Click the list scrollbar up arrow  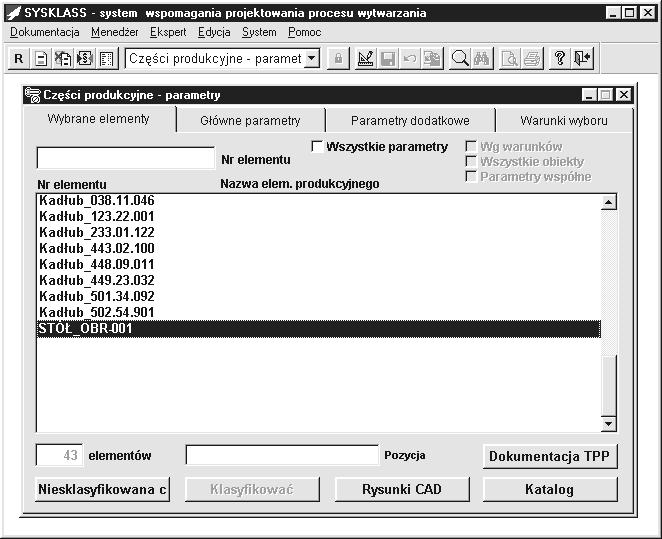pos(608,203)
